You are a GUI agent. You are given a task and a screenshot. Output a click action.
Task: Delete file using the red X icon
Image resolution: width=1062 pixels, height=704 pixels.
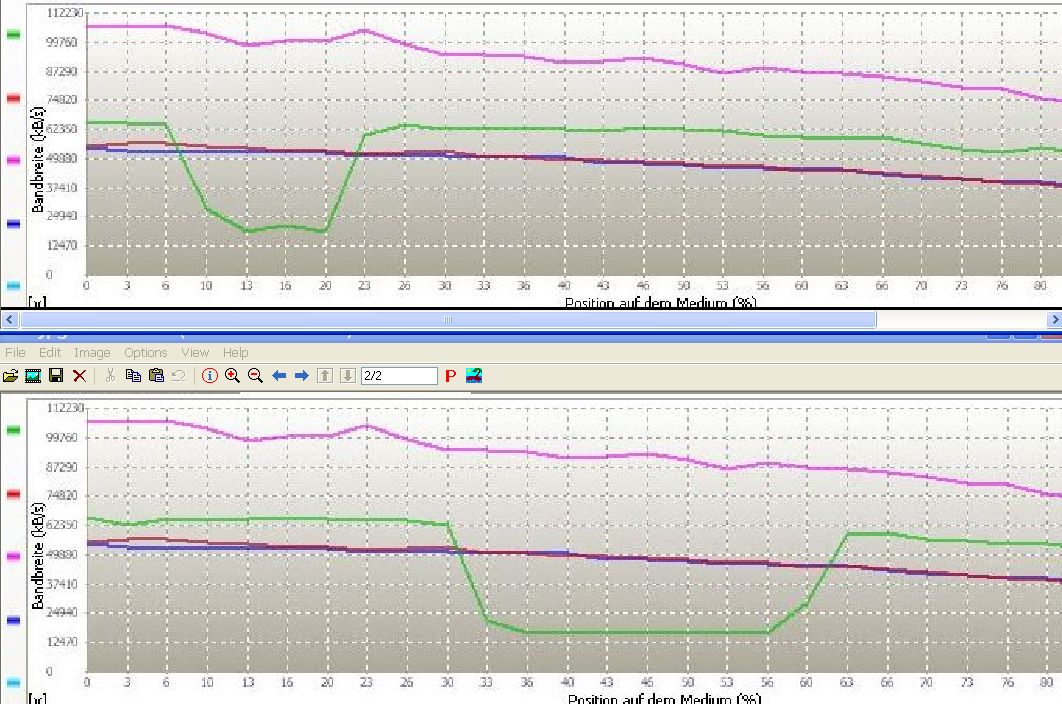pos(79,375)
